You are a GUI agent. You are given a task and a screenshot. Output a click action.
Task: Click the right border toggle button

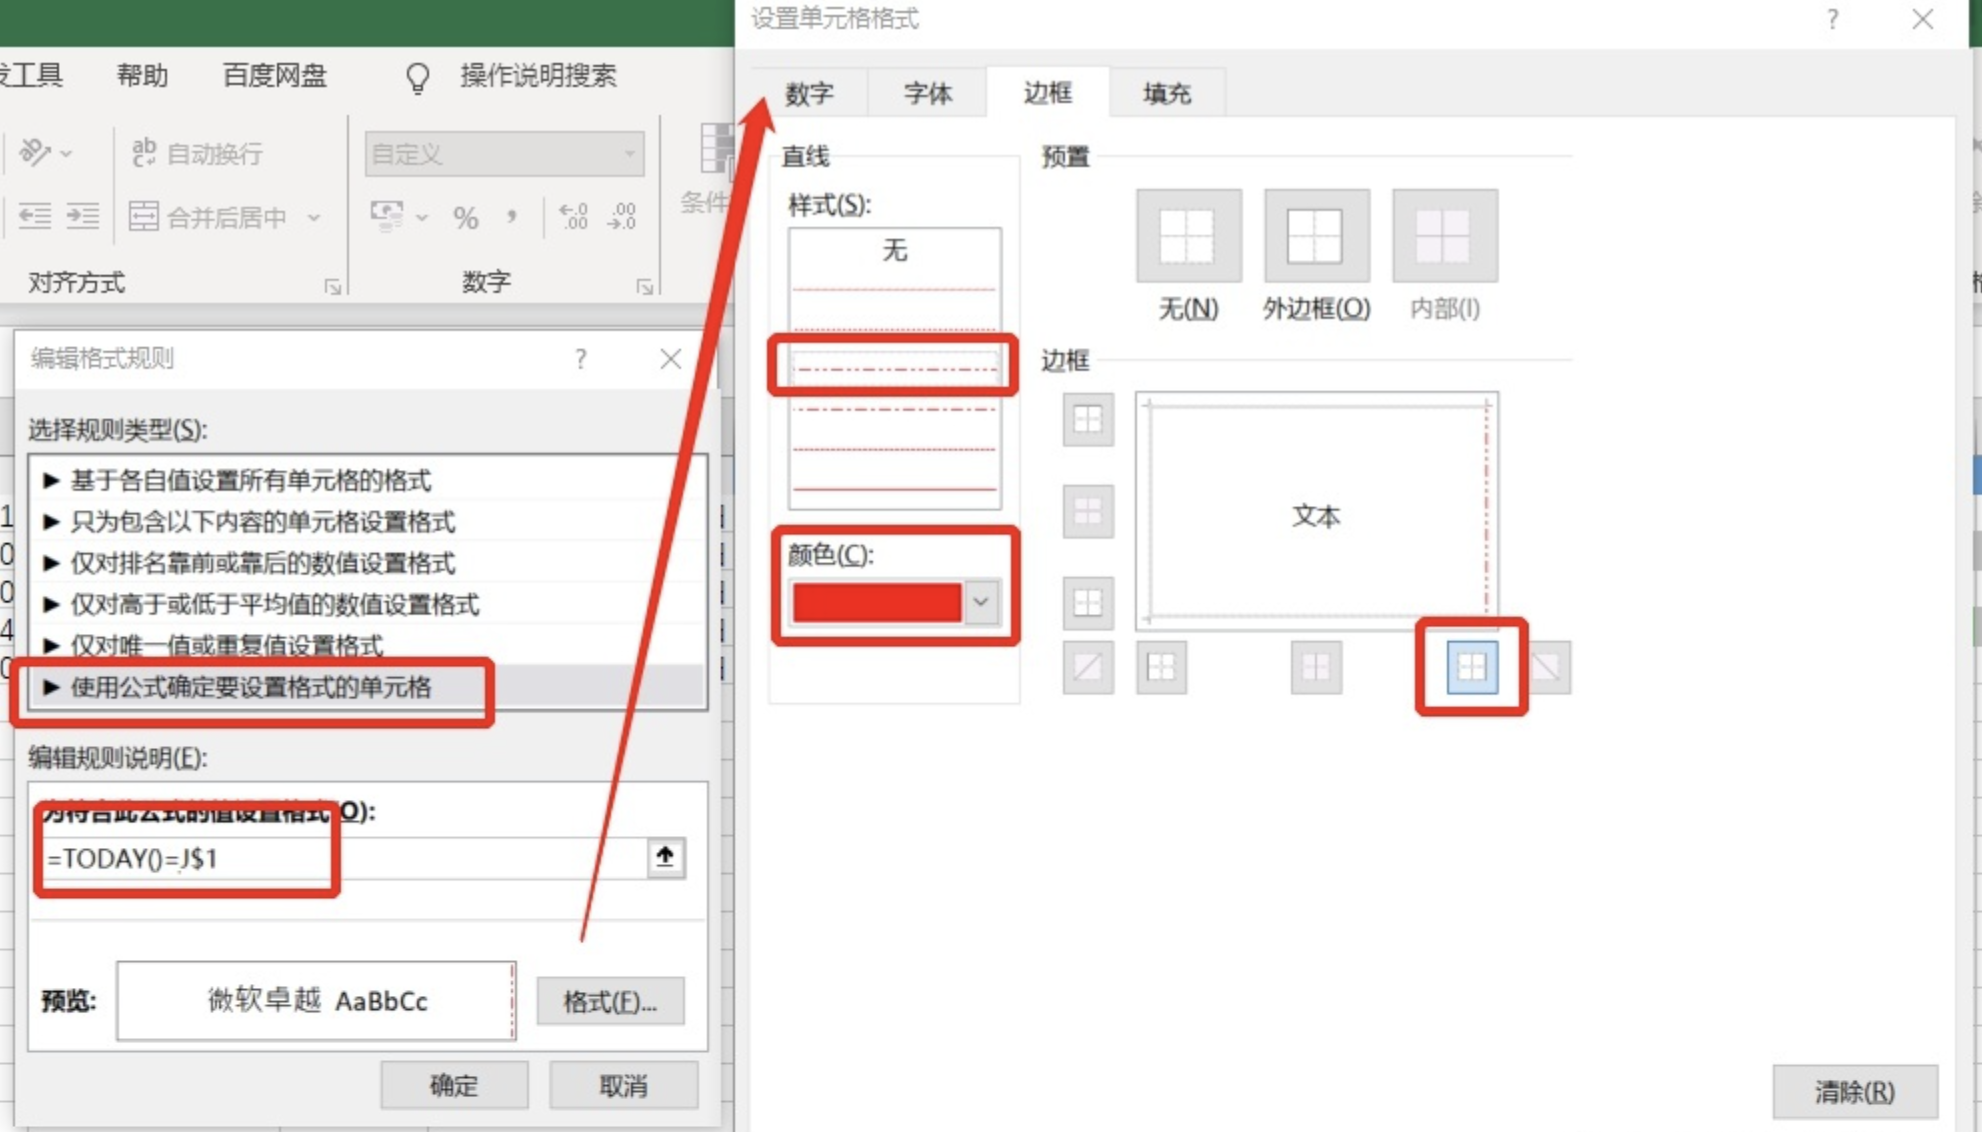tap(1471, 667)
